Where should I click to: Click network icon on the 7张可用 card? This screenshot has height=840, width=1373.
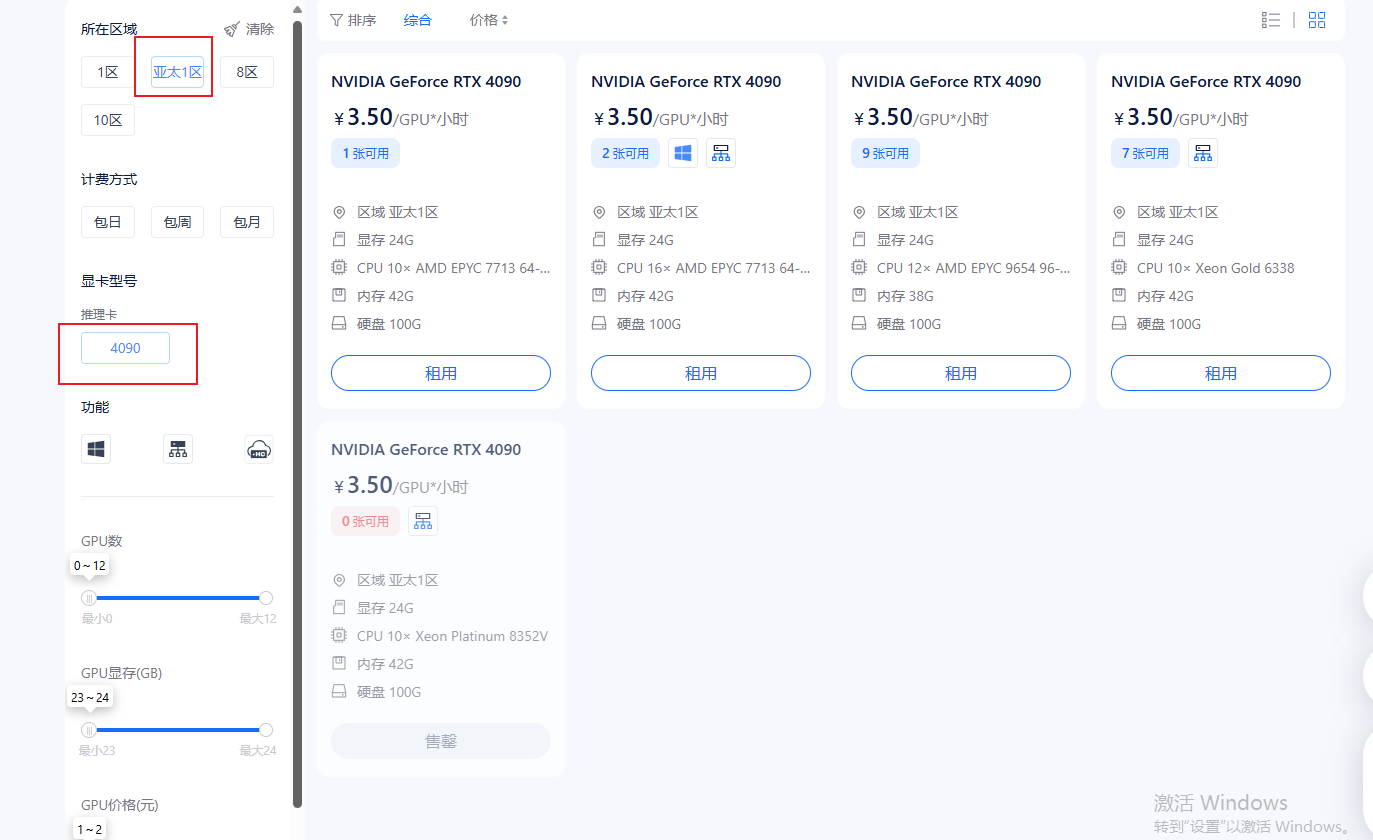coord(1203,153)
